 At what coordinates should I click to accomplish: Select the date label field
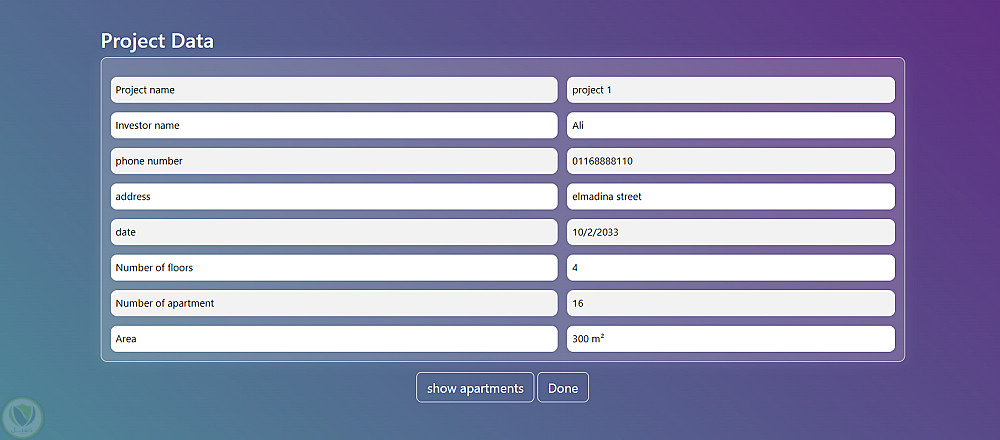coord(333,232)
